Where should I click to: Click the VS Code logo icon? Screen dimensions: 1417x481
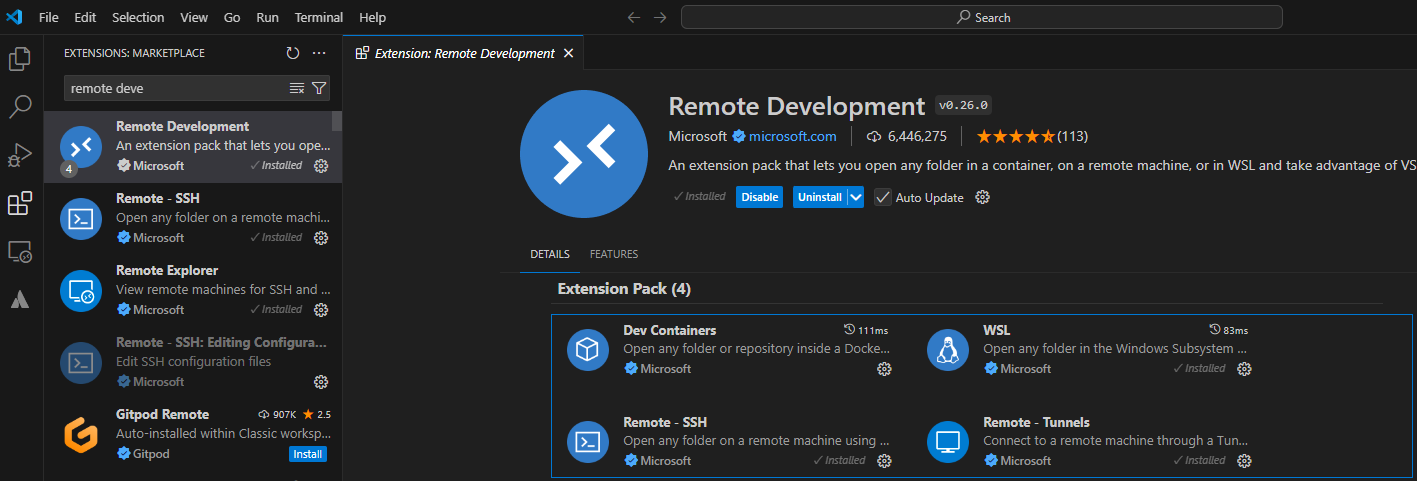(x=14, y=17)
